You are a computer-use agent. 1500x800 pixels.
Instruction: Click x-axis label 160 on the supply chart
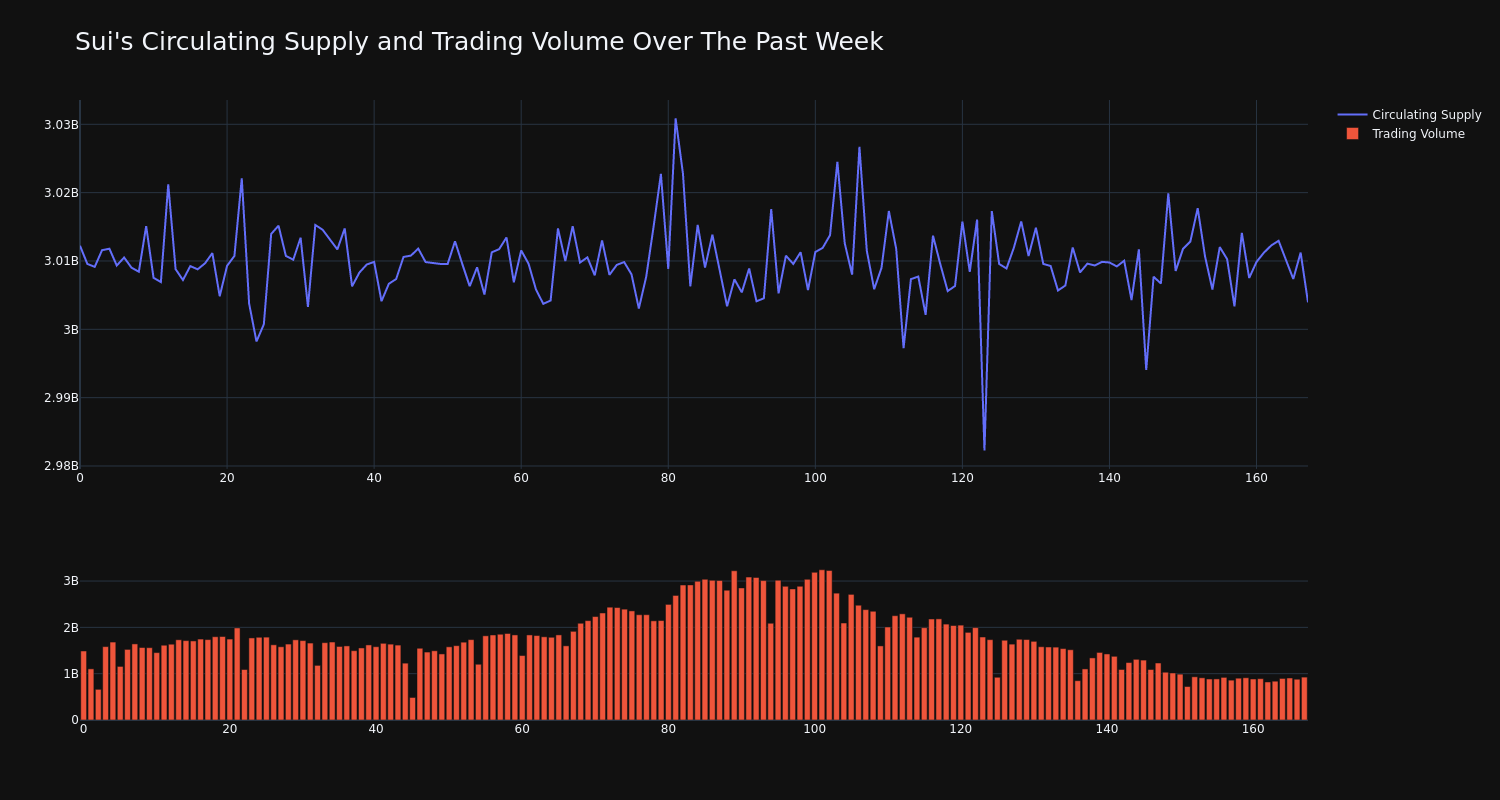[x=1256, y=479]
